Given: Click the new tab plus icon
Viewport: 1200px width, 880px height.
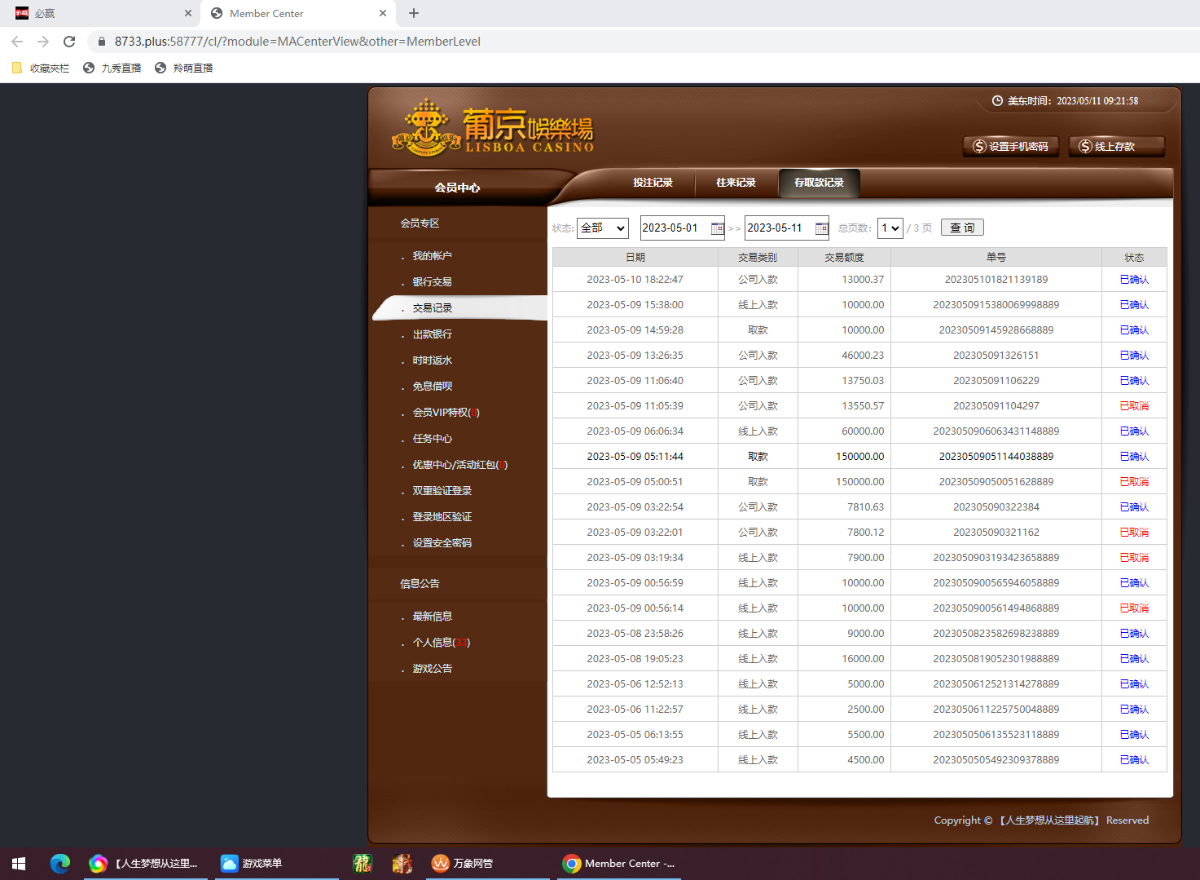Looking at the screenshot, I should coord(414,13).
